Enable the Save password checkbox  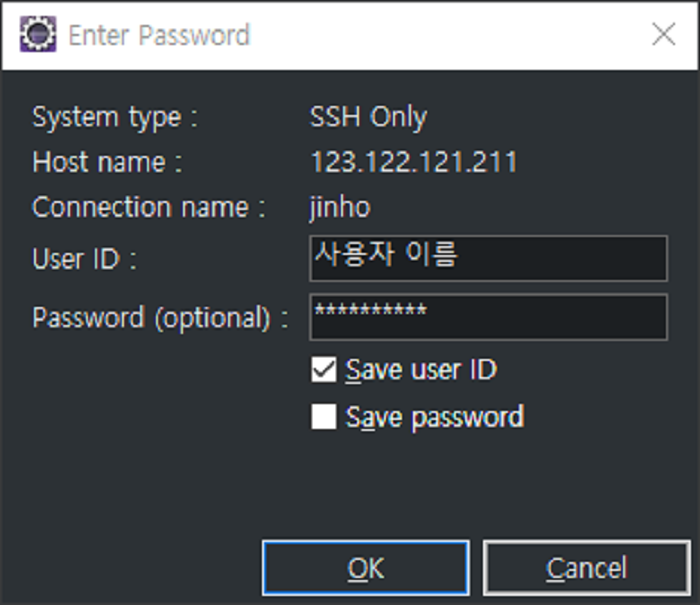coord(324,417)
